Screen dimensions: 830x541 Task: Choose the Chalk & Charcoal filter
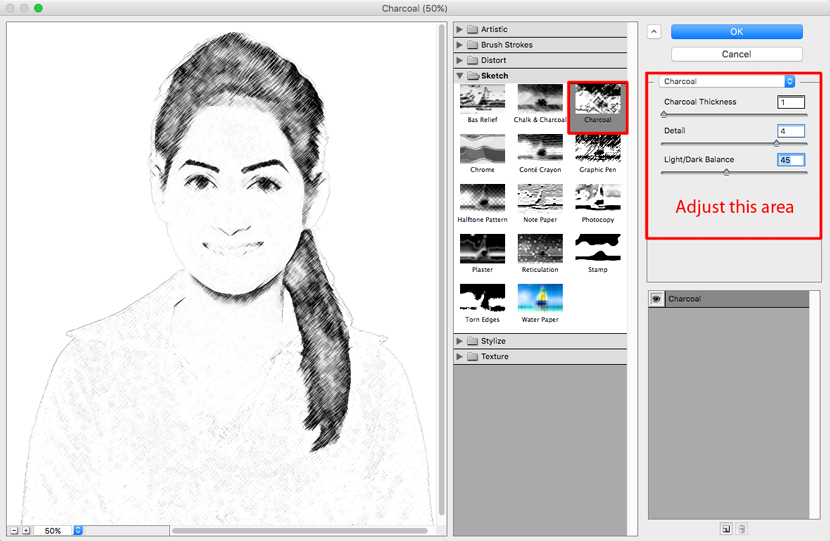[540, 98]
